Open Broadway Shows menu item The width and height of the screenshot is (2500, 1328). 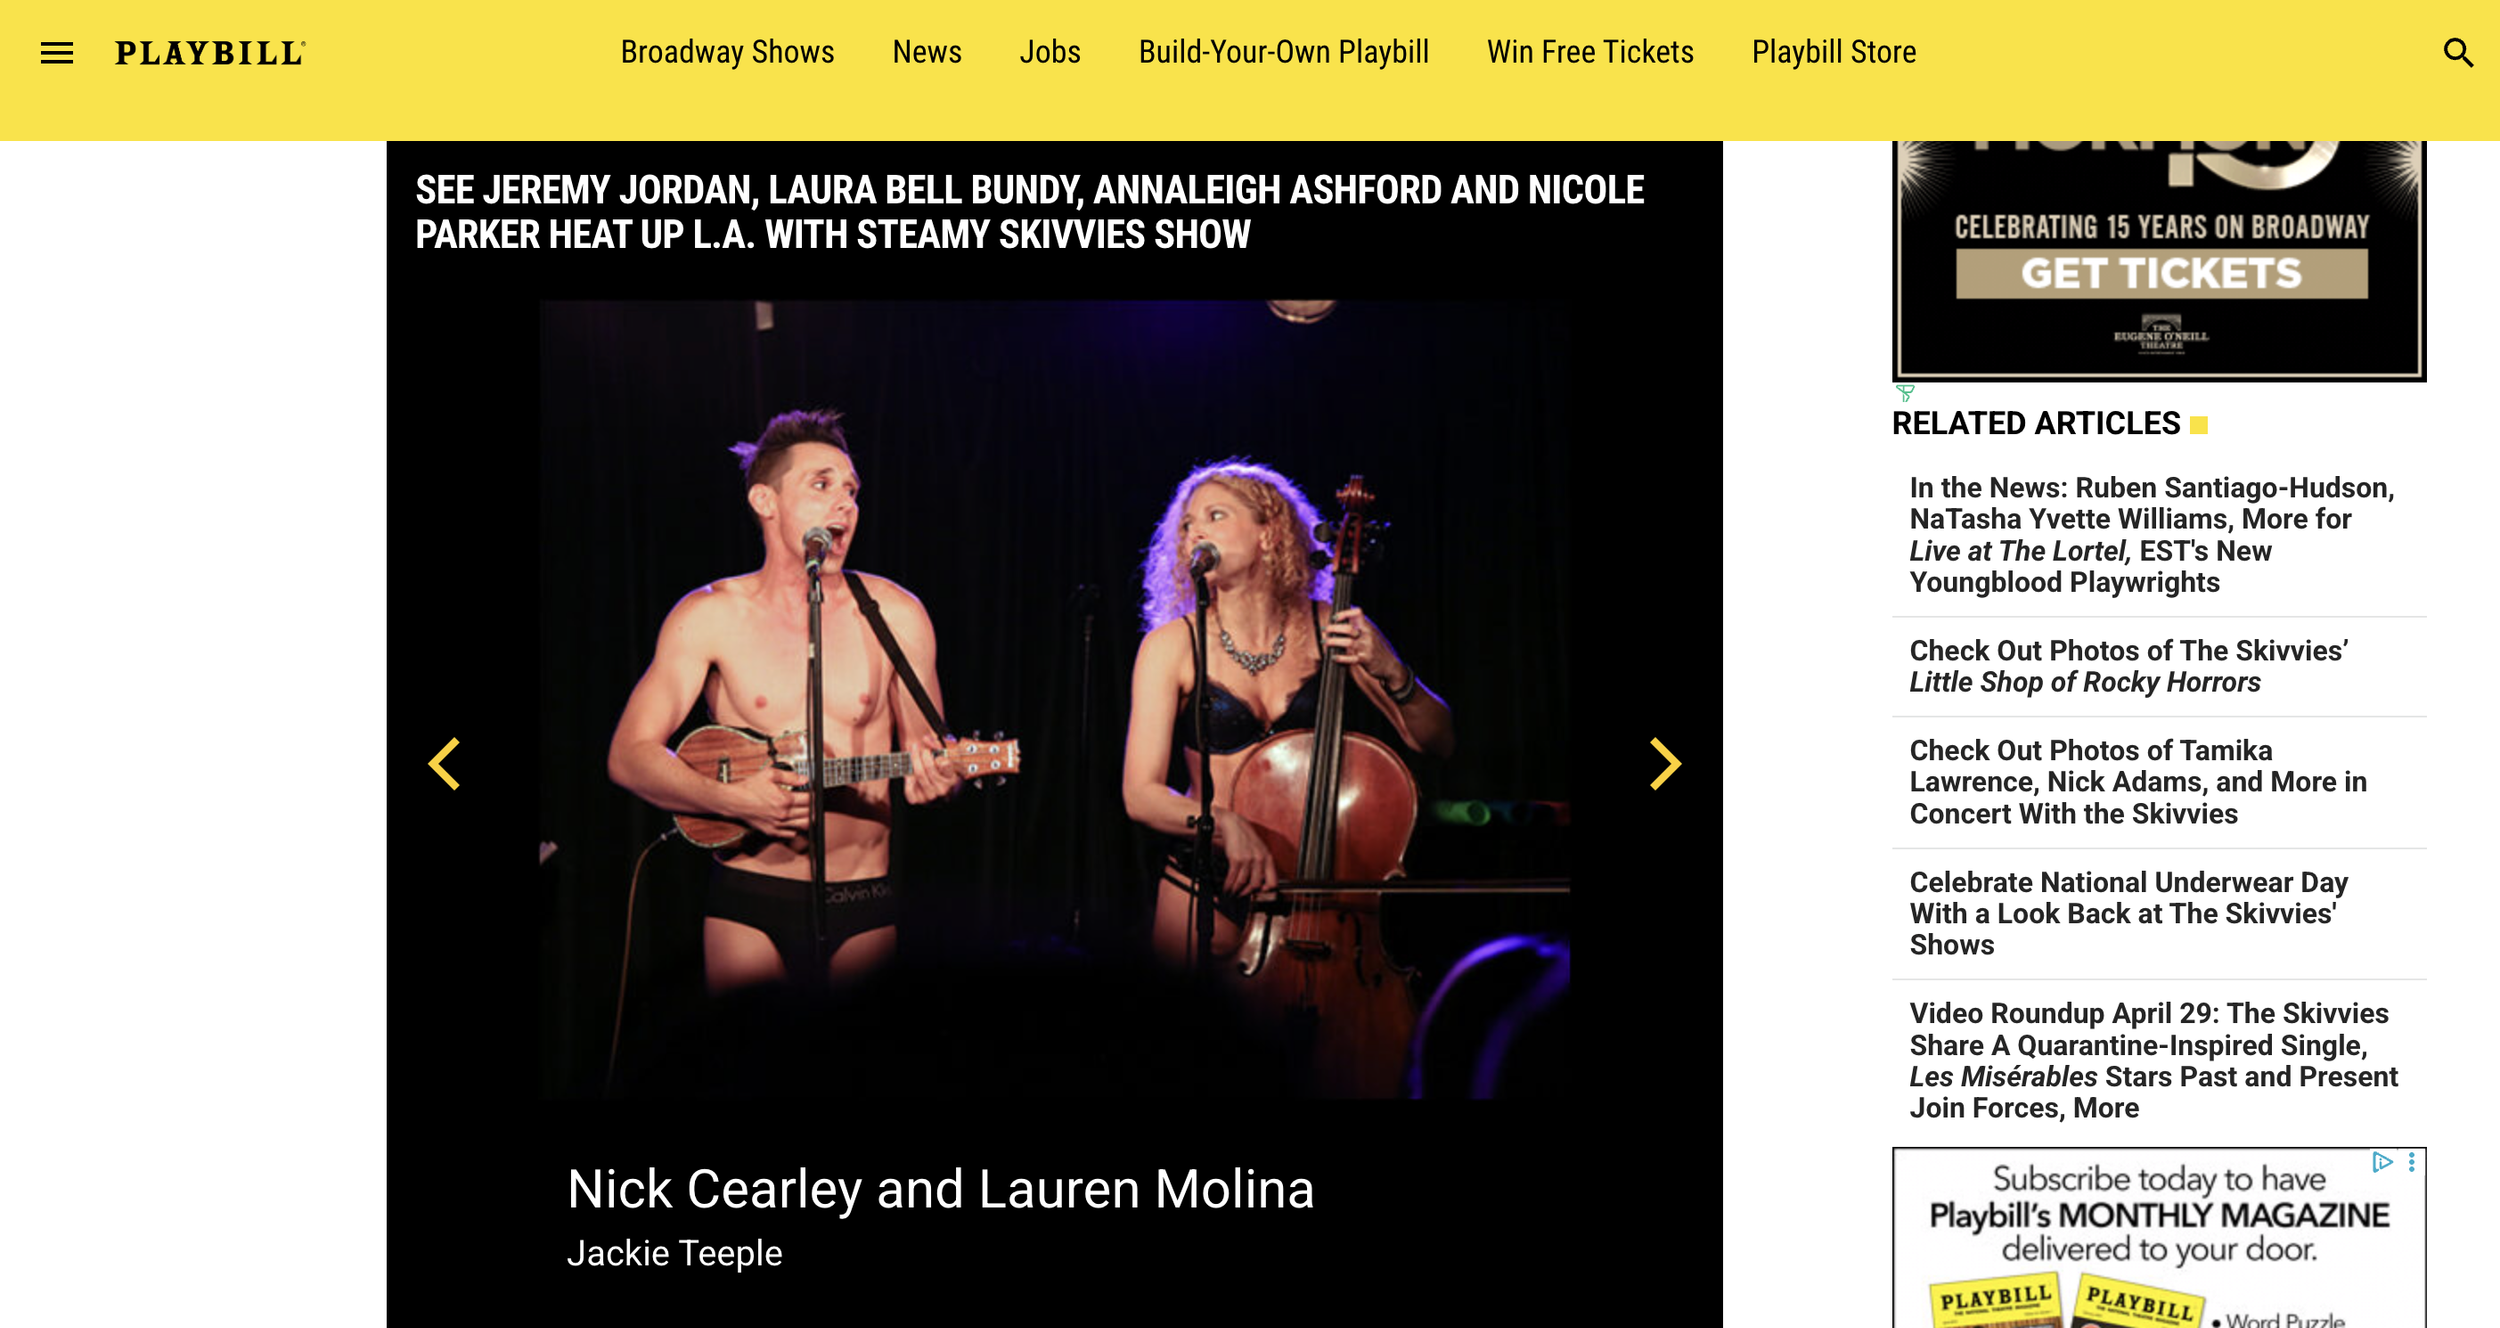coord(727,52)
